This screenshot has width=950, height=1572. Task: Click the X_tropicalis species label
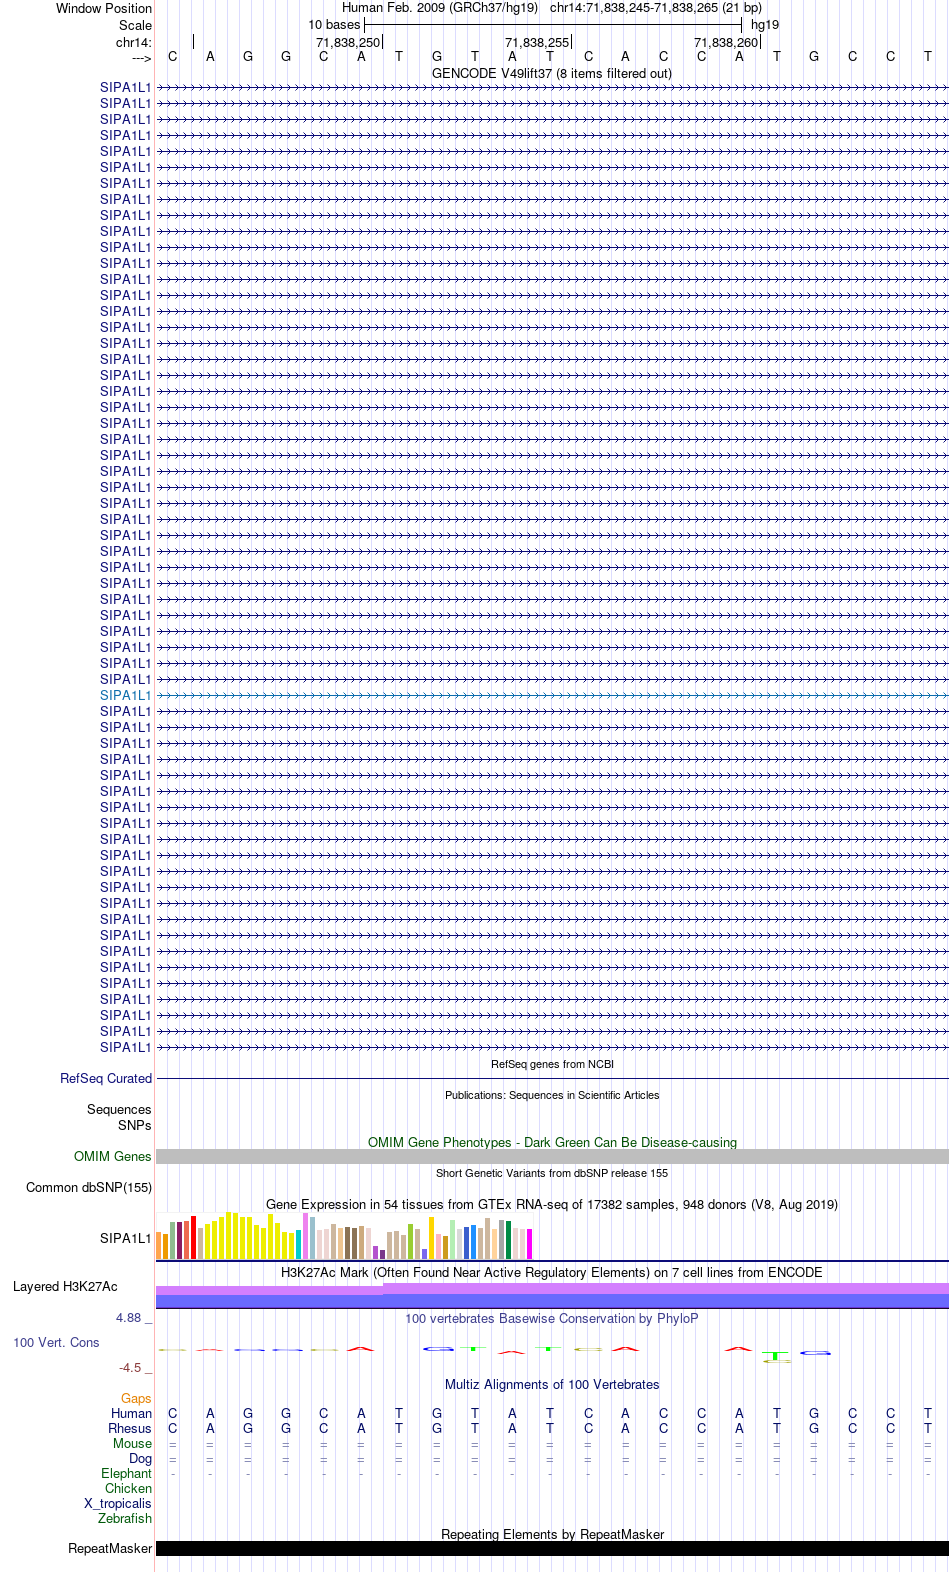pyautogui.click(x=118, y=1503)
